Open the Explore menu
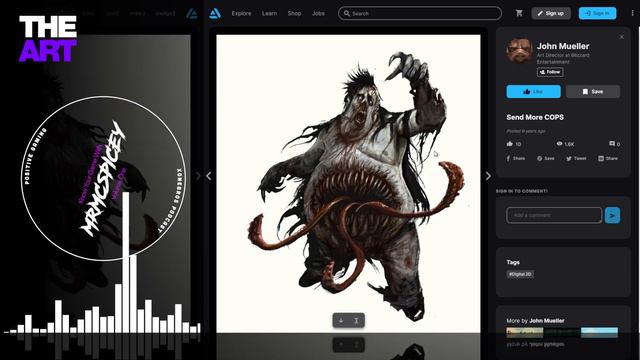 [x=241, y=13]
